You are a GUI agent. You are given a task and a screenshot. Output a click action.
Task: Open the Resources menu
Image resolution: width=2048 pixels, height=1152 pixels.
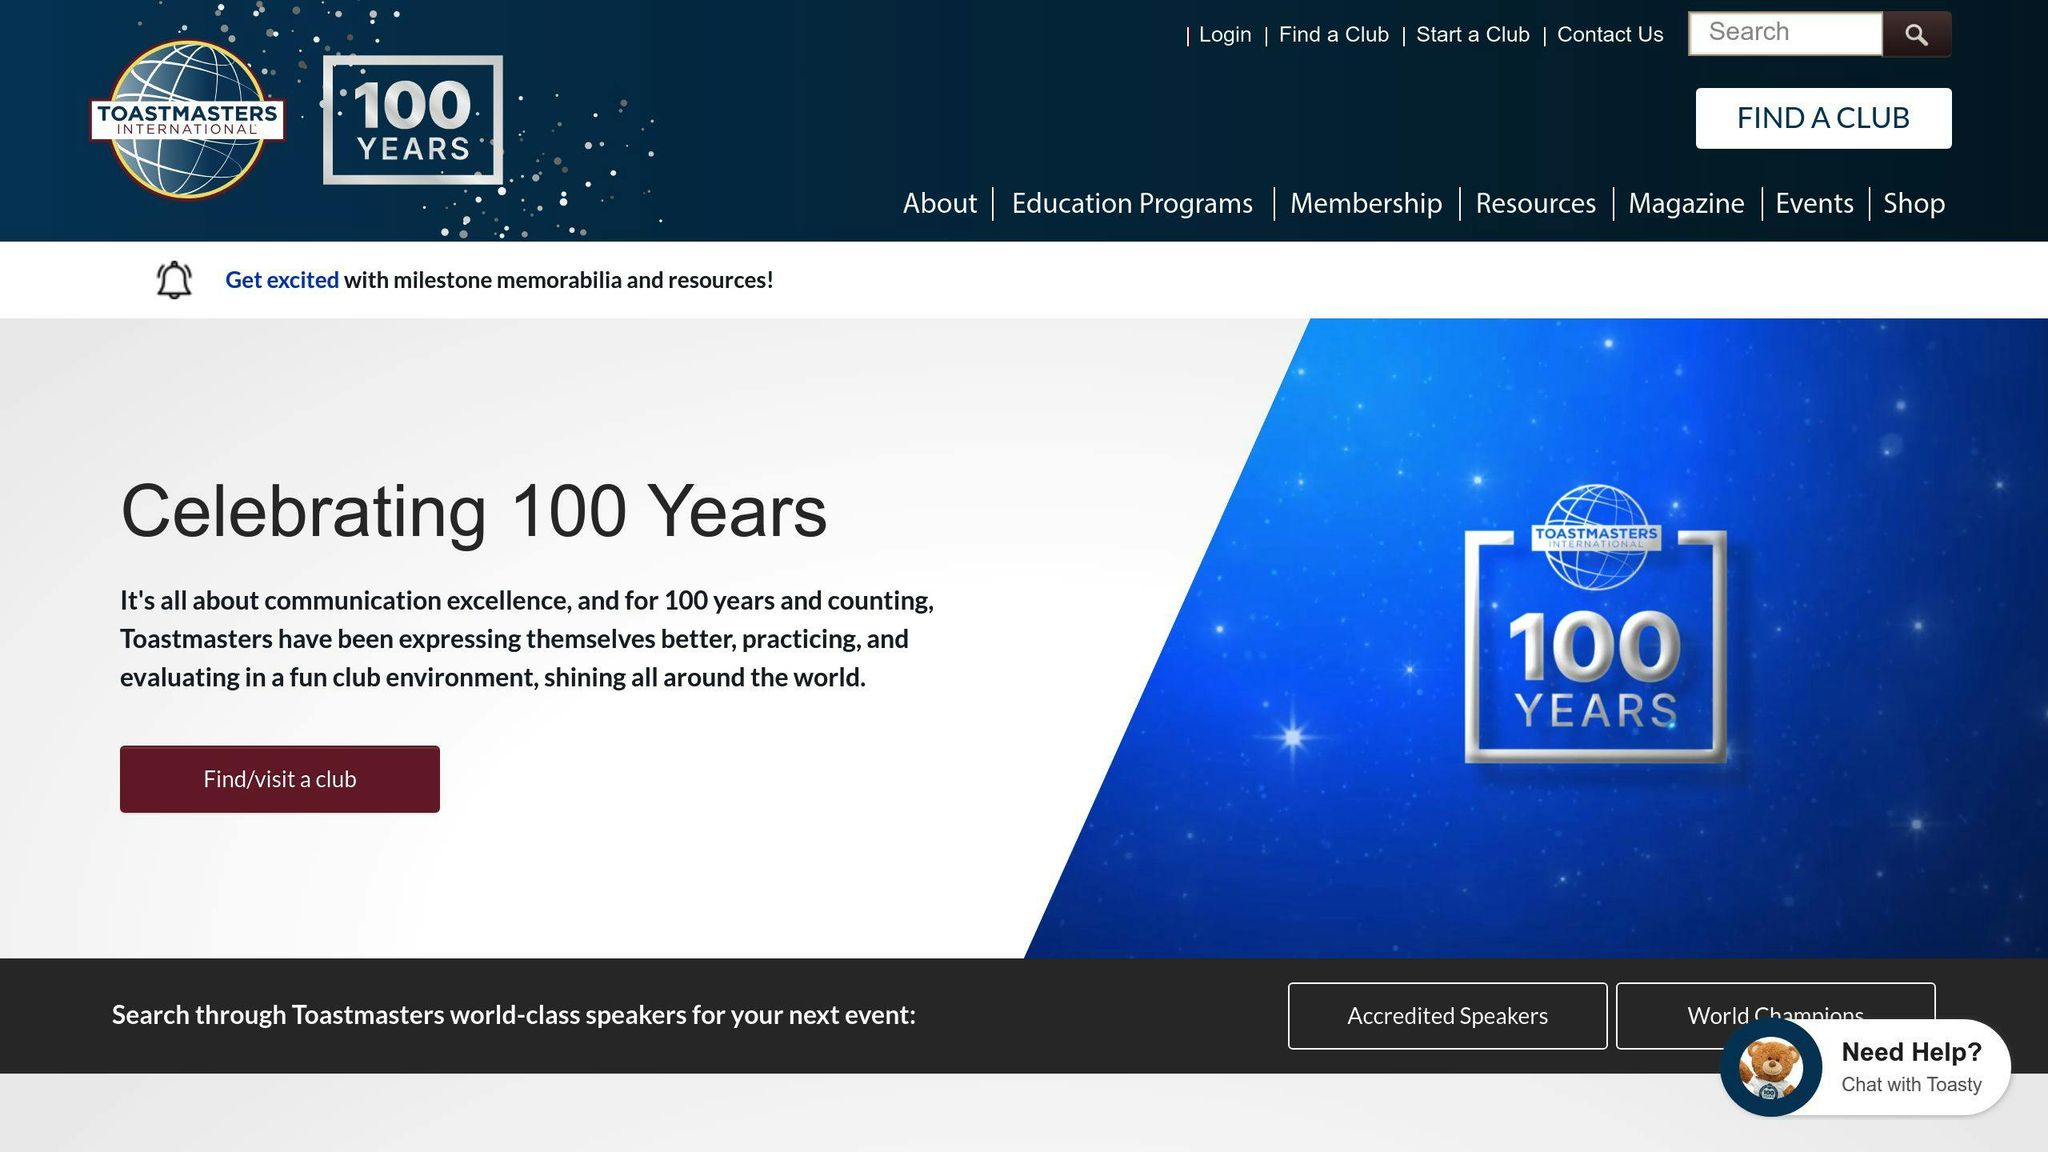tap(1536, 203)
